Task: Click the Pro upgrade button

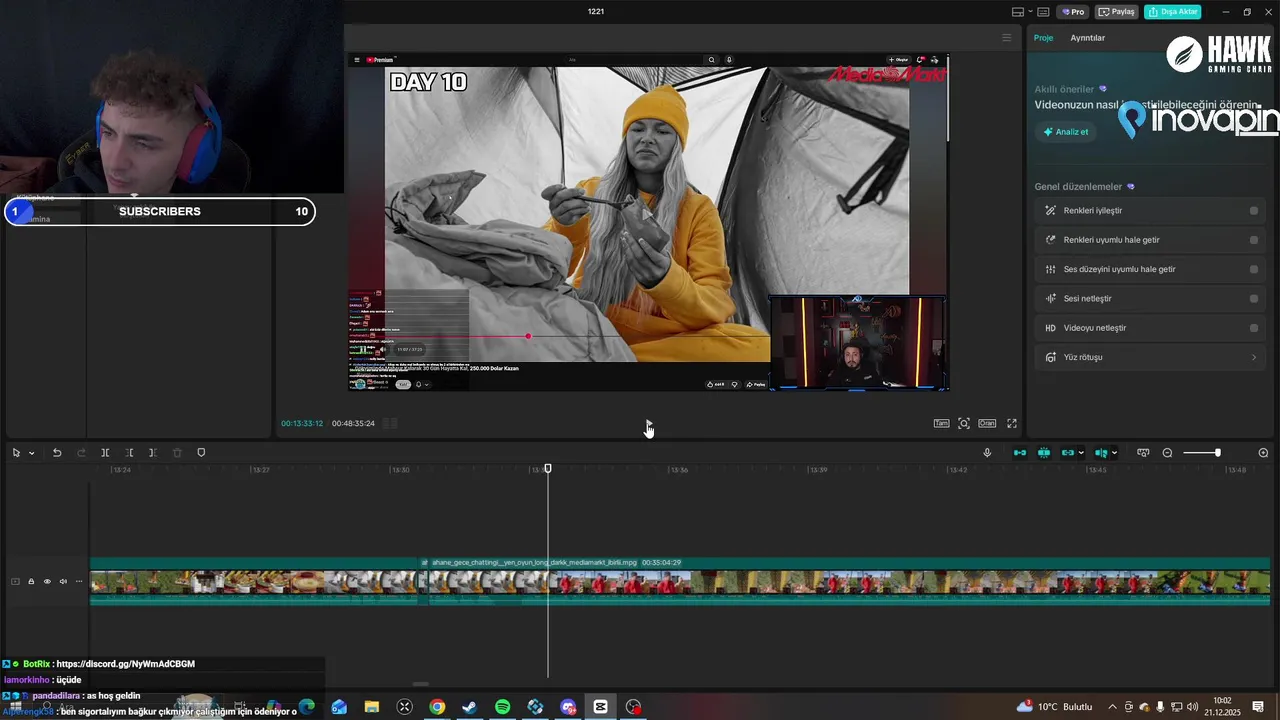Action: click(1074, 12)
